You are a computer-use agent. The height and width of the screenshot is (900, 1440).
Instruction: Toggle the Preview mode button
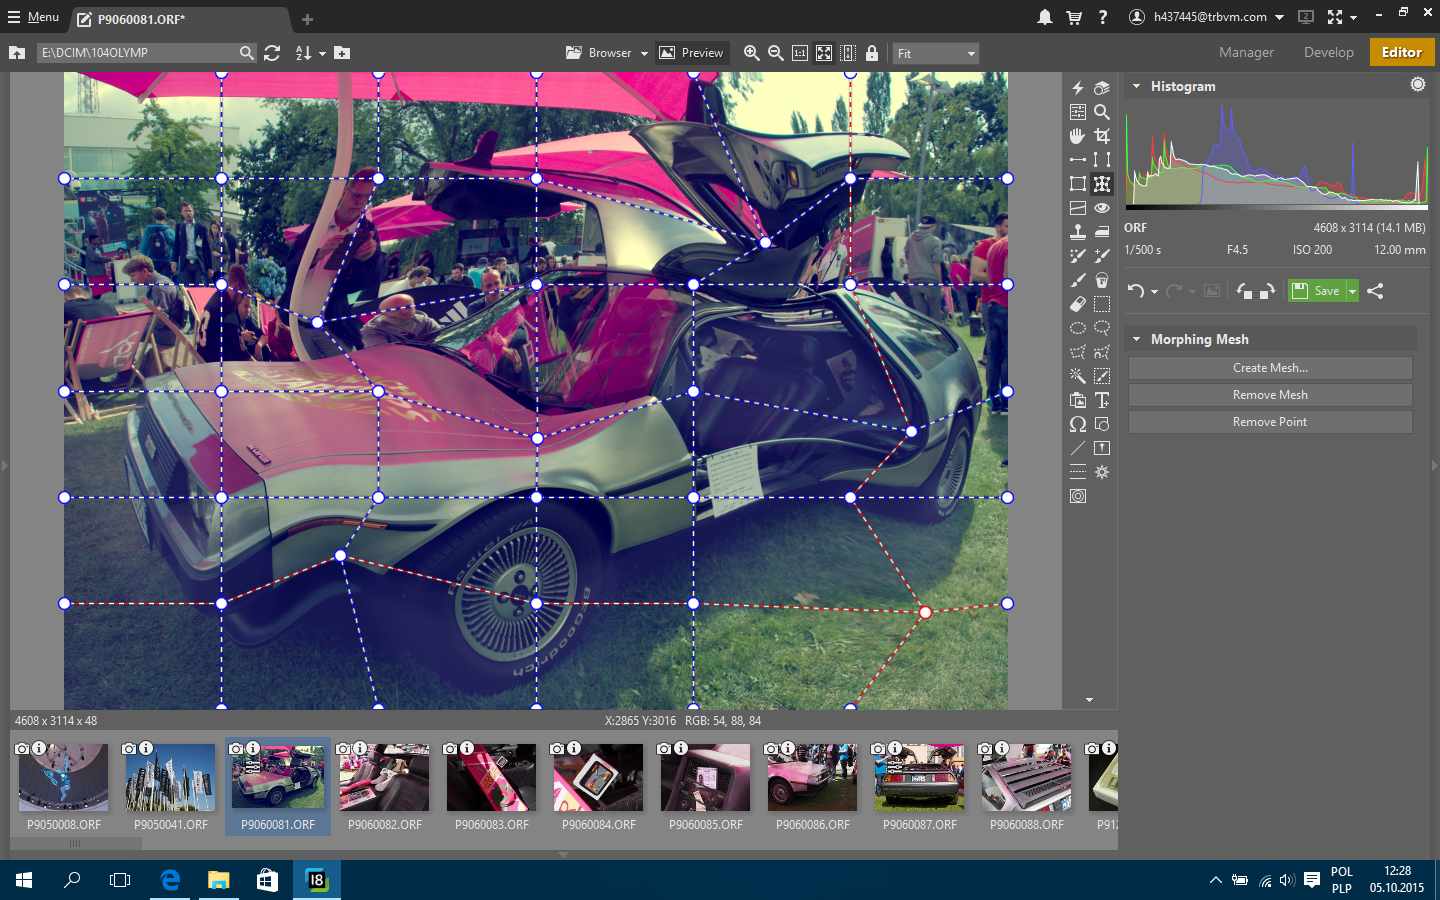691,53
